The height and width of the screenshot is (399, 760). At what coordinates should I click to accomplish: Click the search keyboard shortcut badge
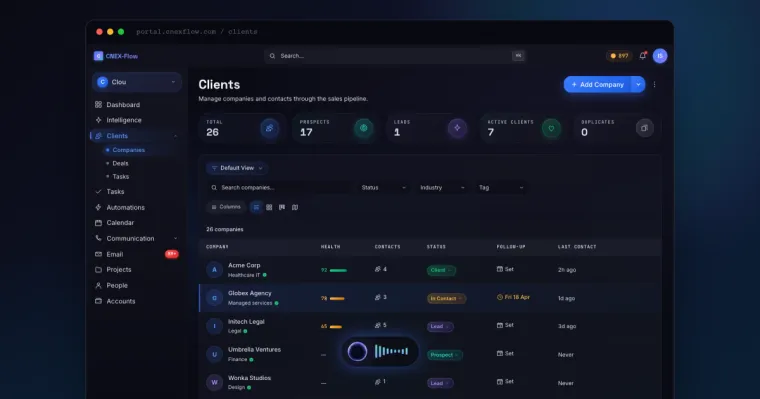[518, 56]
